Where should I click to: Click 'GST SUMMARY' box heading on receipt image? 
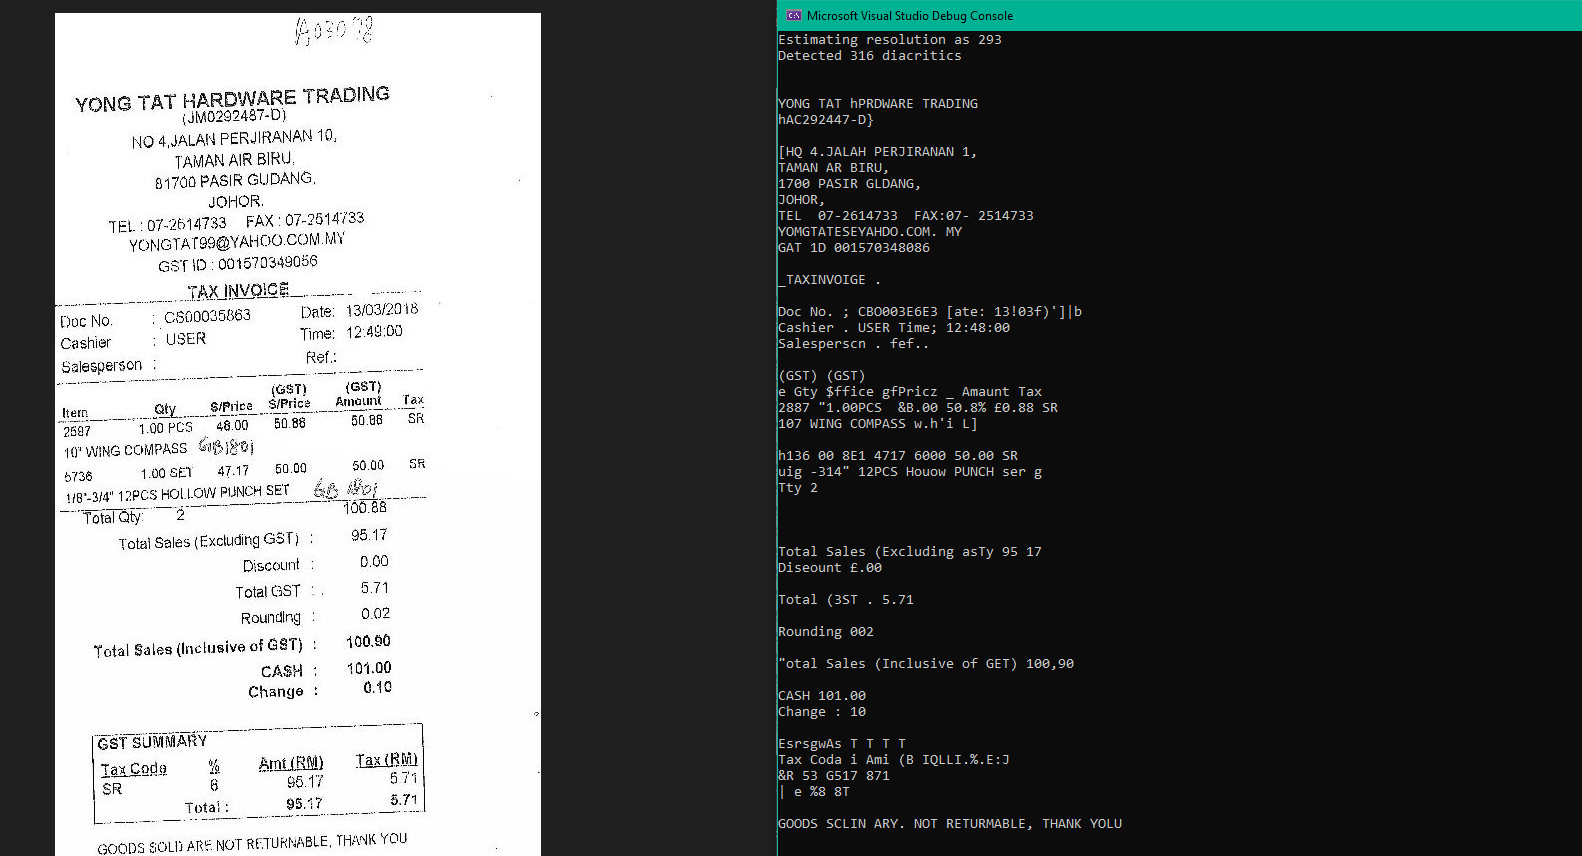tap(152, 742)
